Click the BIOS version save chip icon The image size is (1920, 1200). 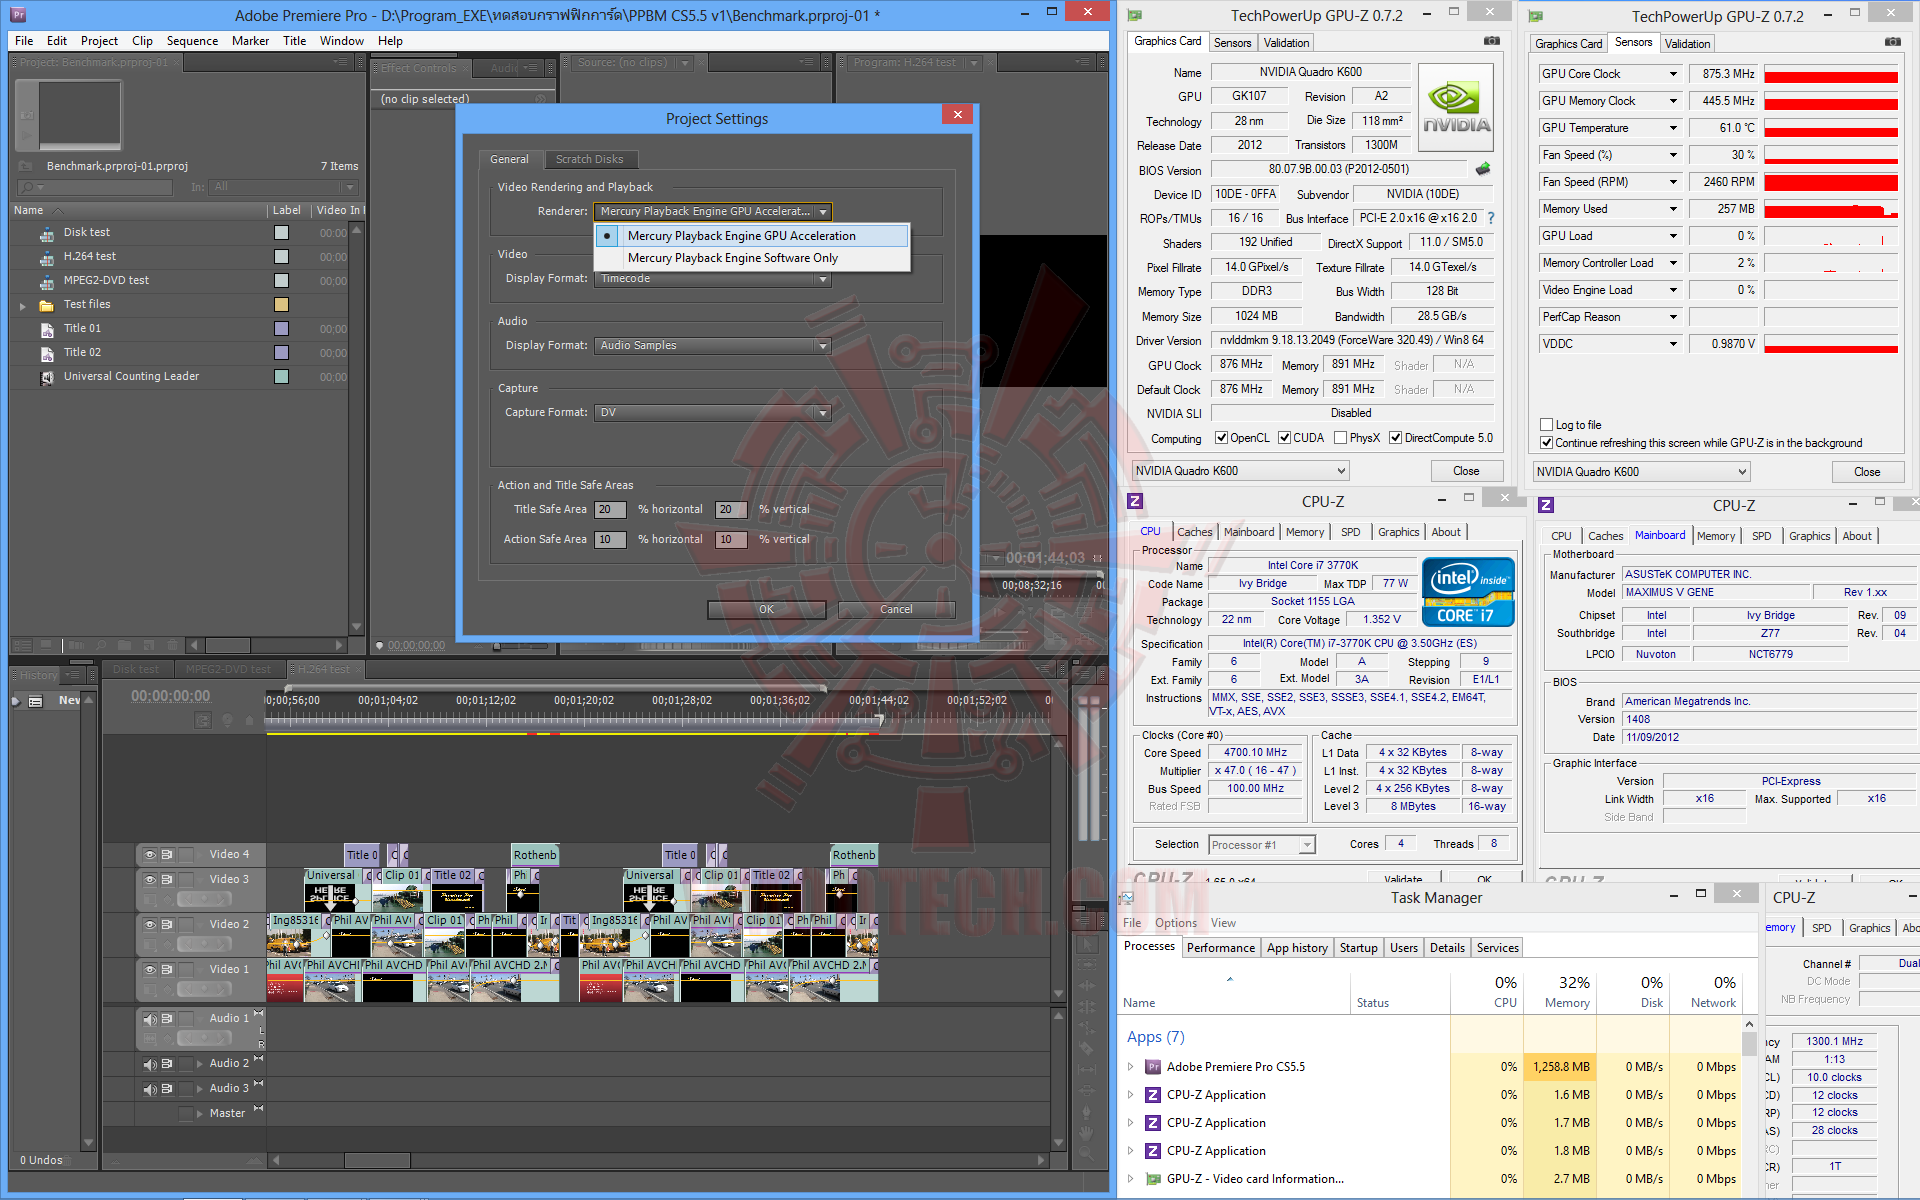[1483, 169]
